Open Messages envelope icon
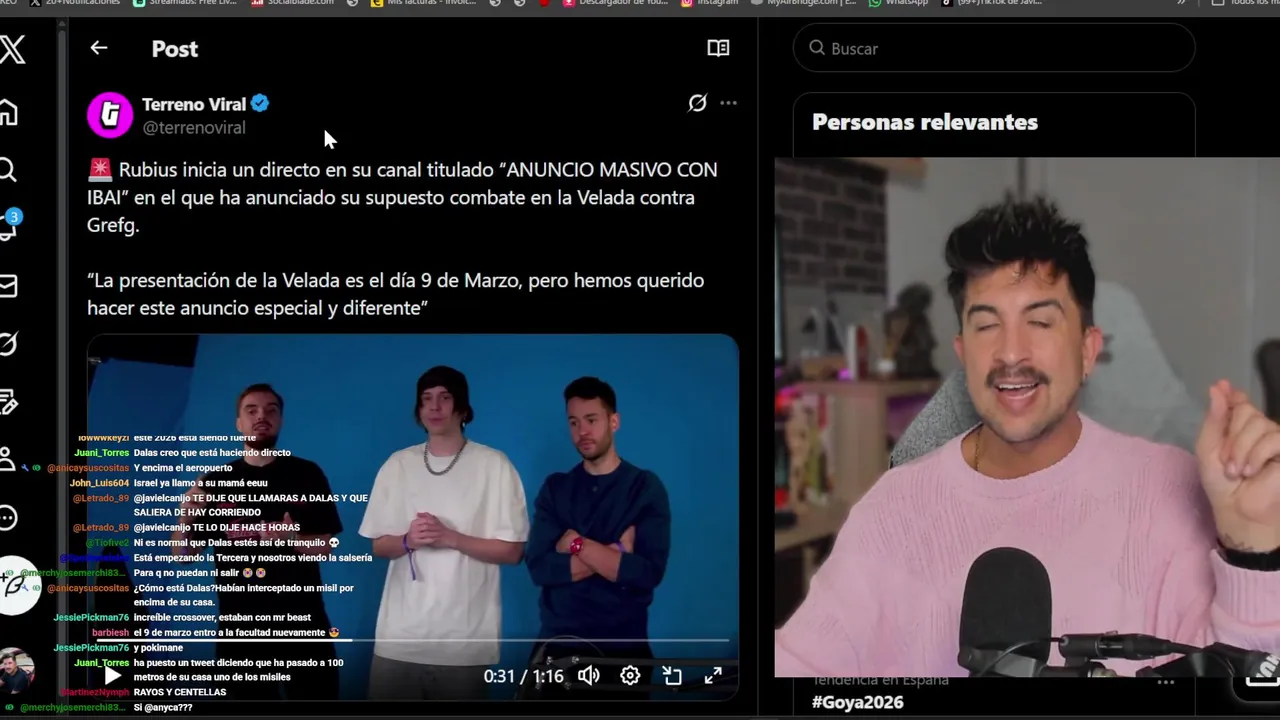Screen dimensions: 1280x720 point(8,286)
